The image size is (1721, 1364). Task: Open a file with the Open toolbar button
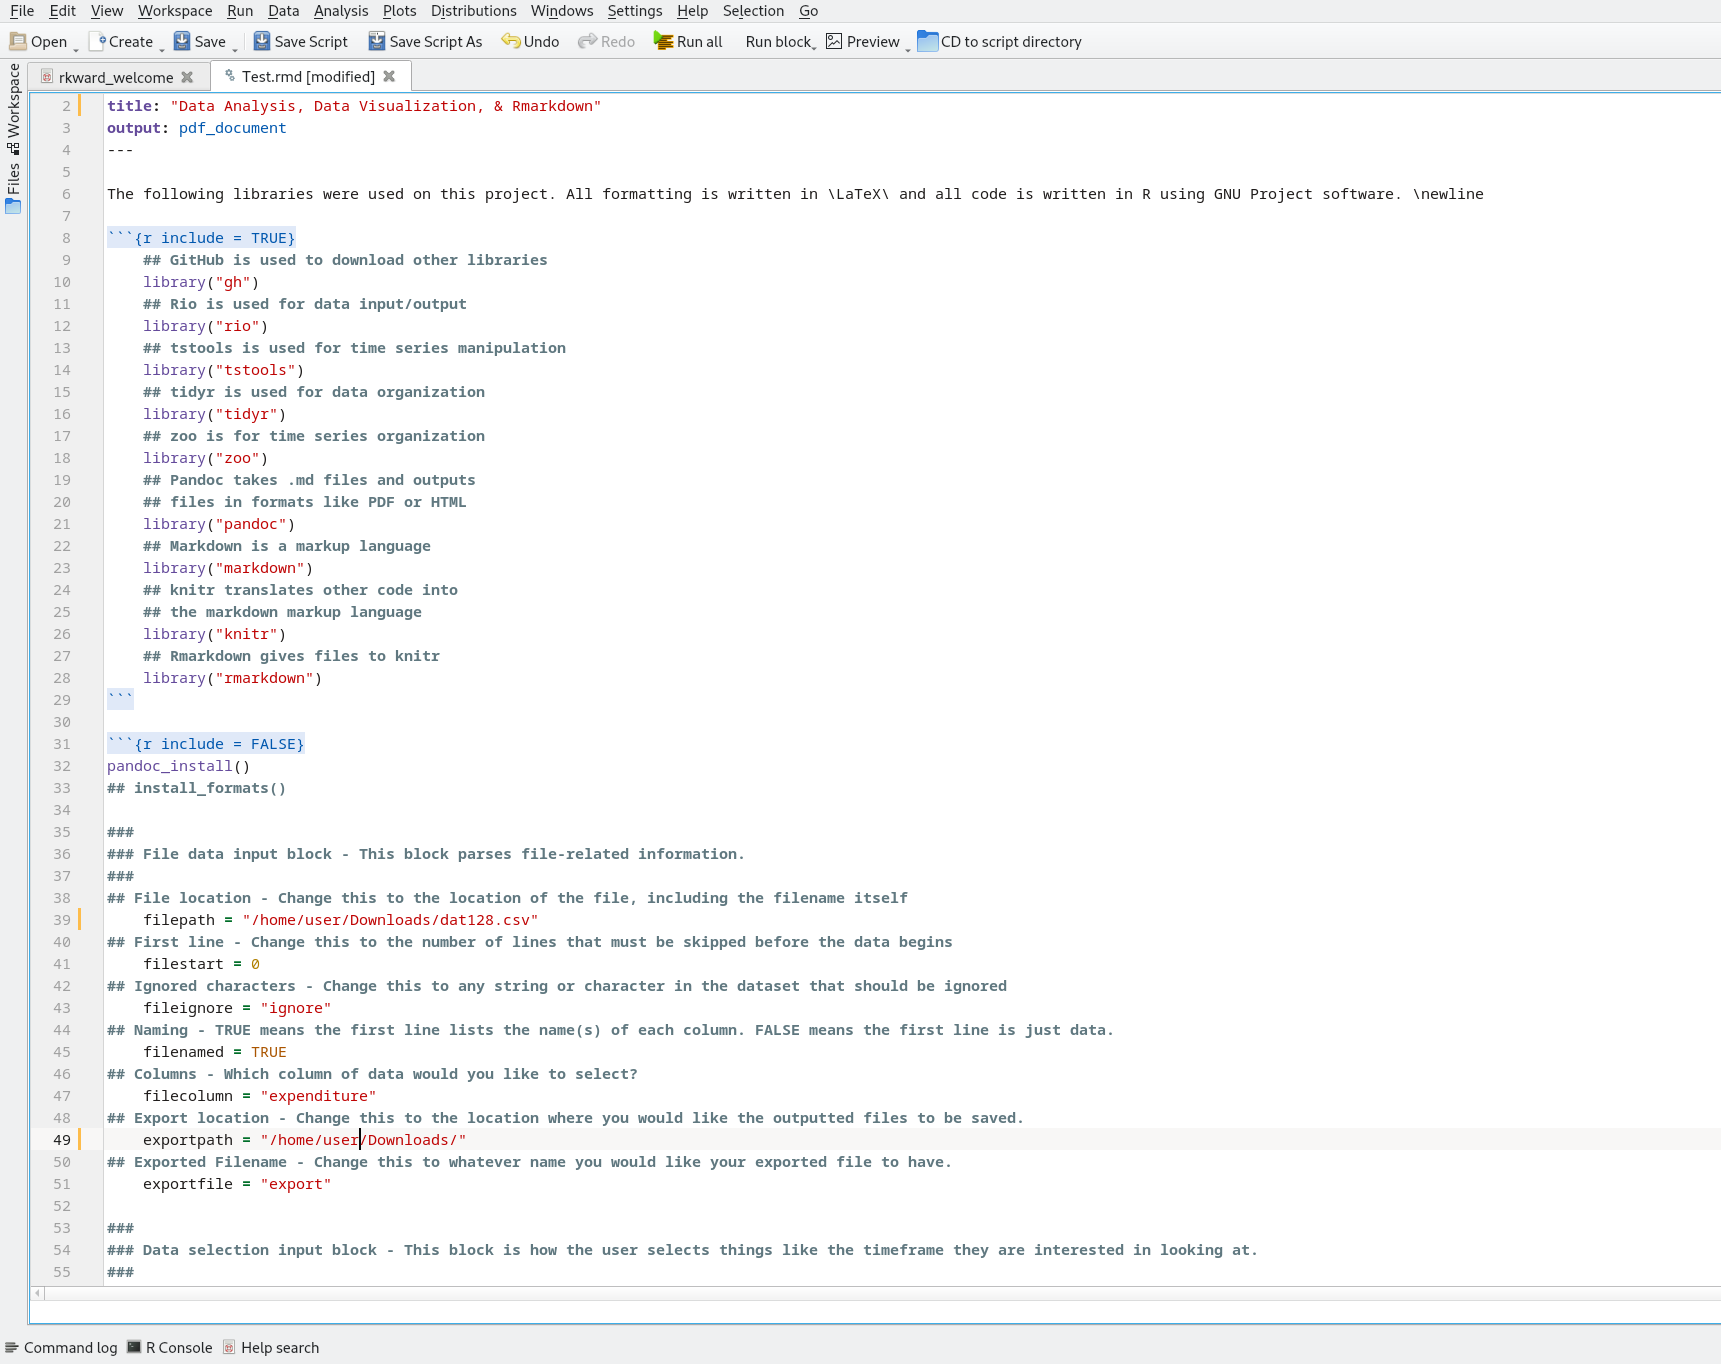coord(38,41)
